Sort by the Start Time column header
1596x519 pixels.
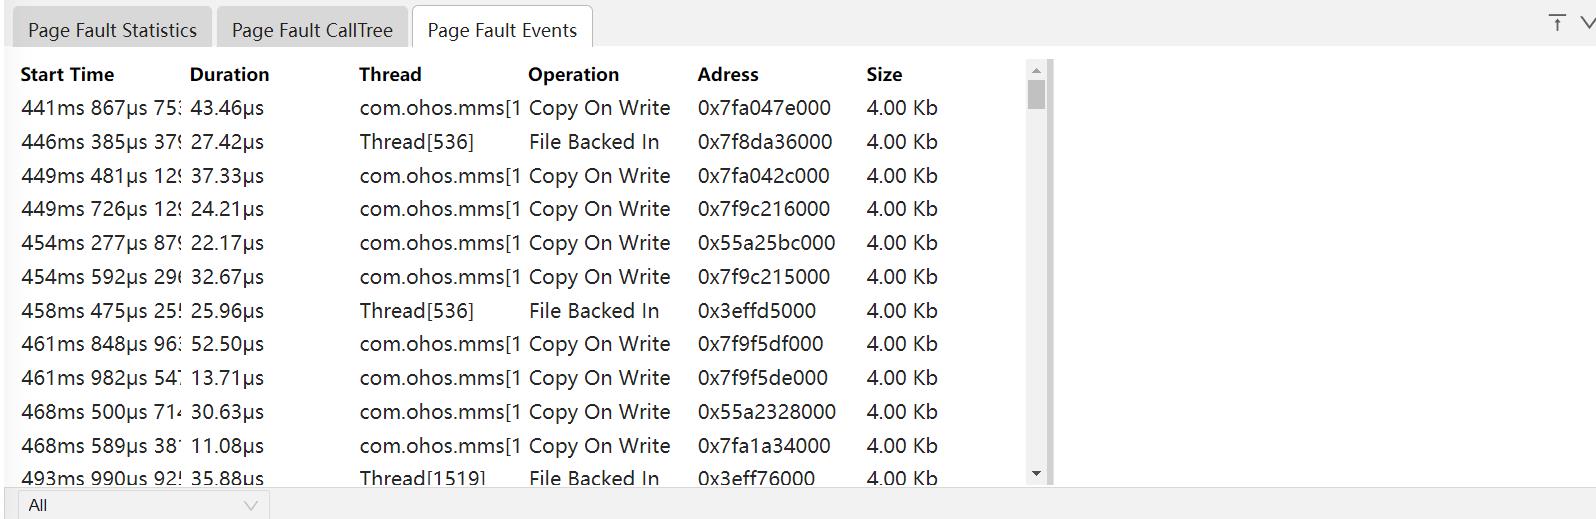click(x=67, y=74)
